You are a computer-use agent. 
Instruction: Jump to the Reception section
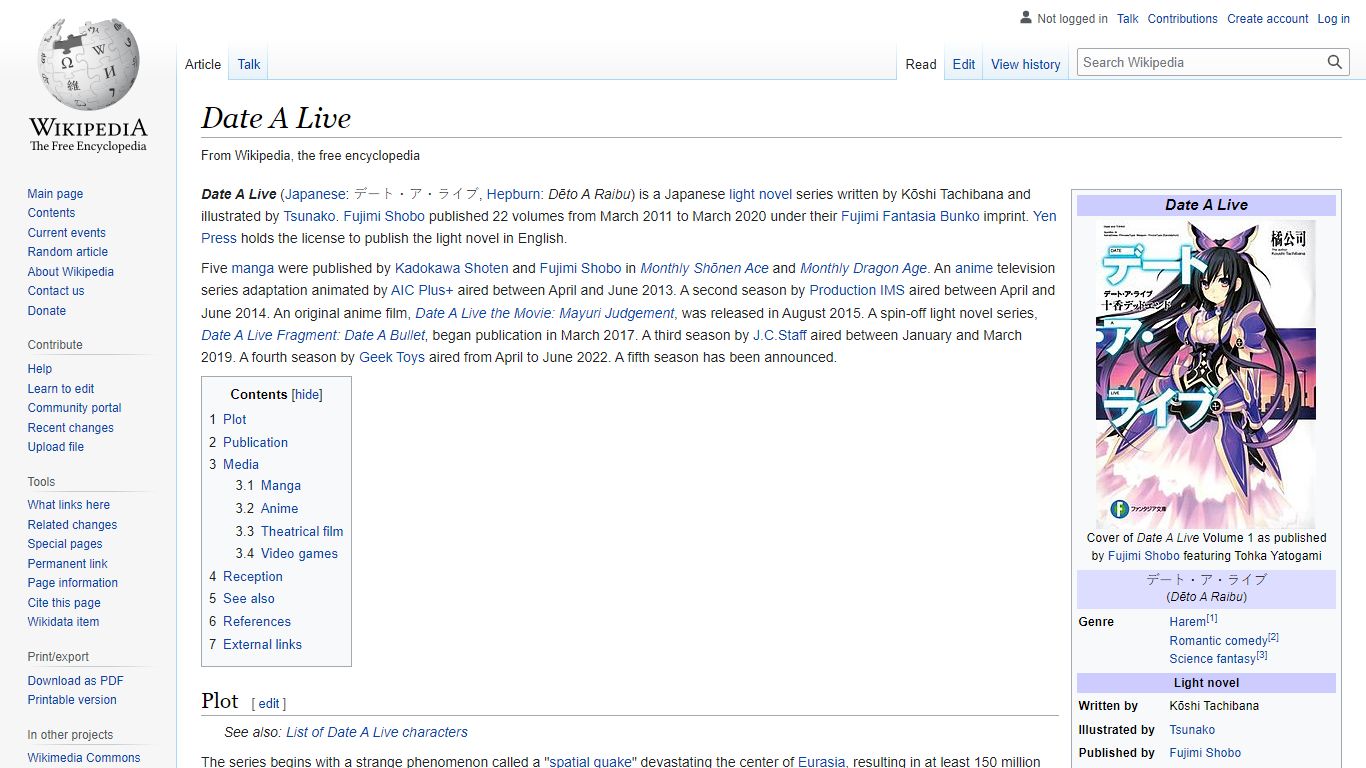click(252, 576)
